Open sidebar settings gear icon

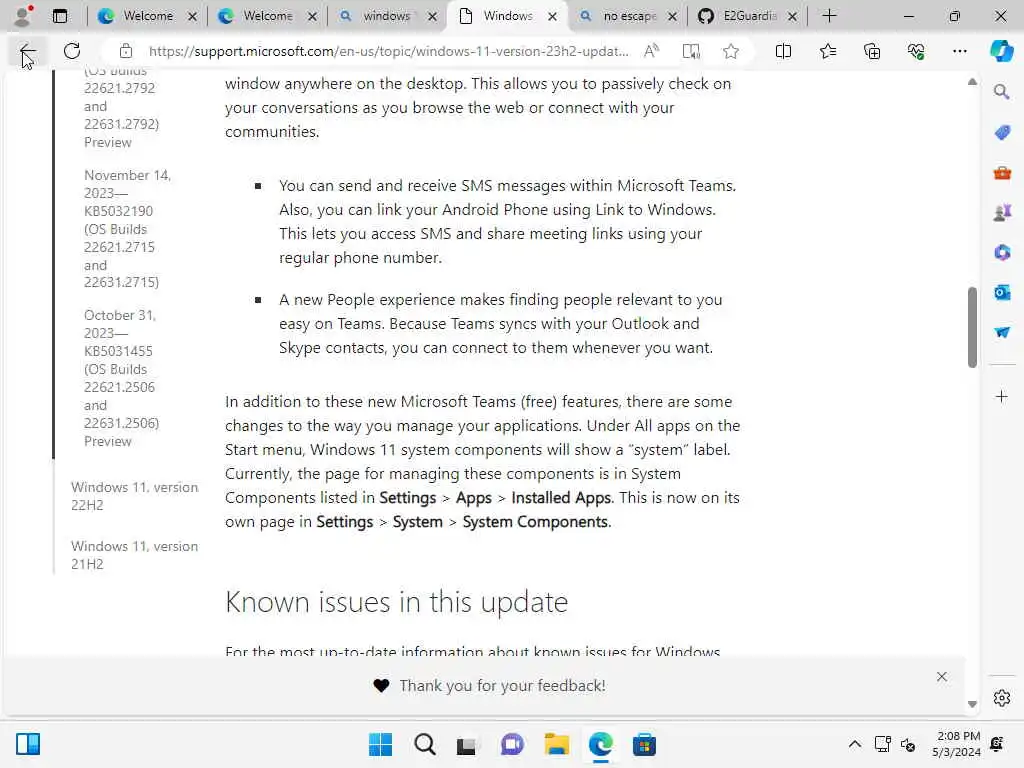pyautogui.click(x=1002, y=698)
